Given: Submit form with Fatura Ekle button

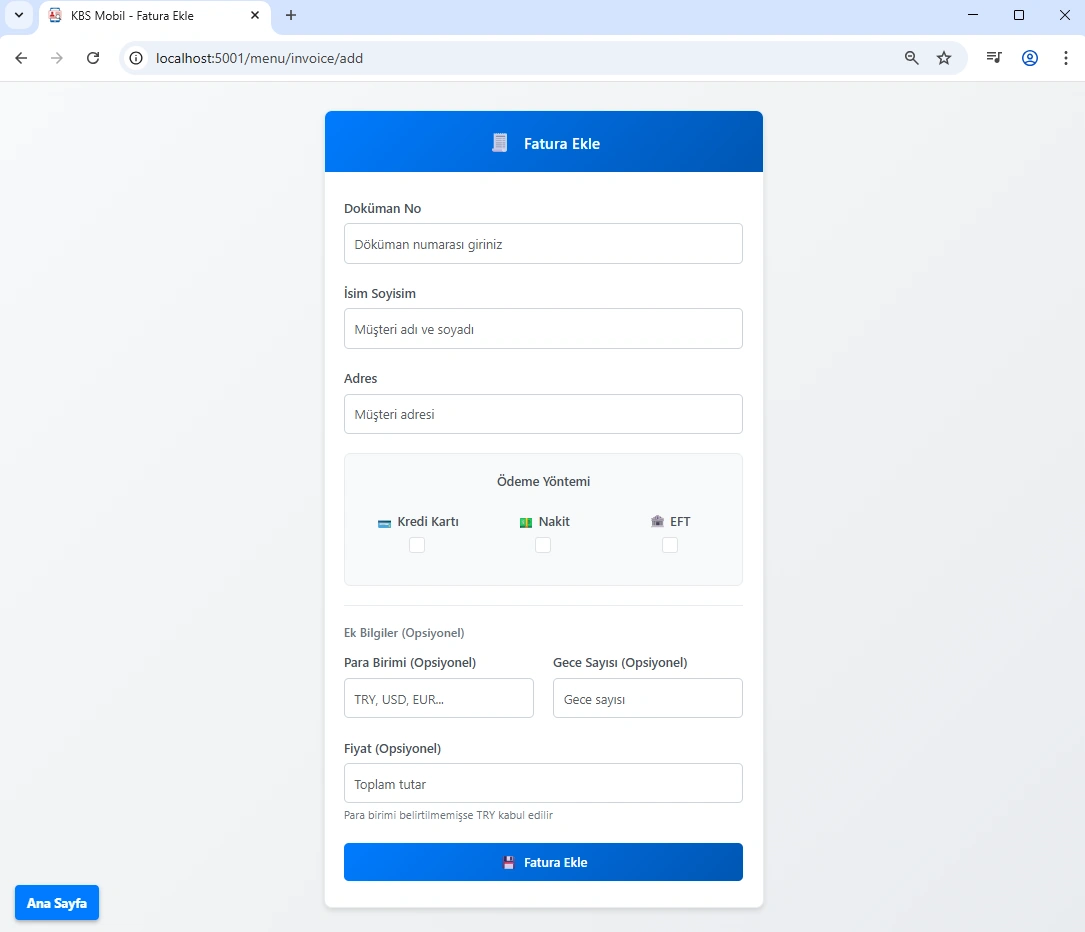Looking at the screenshot, I should coord(543,862).
